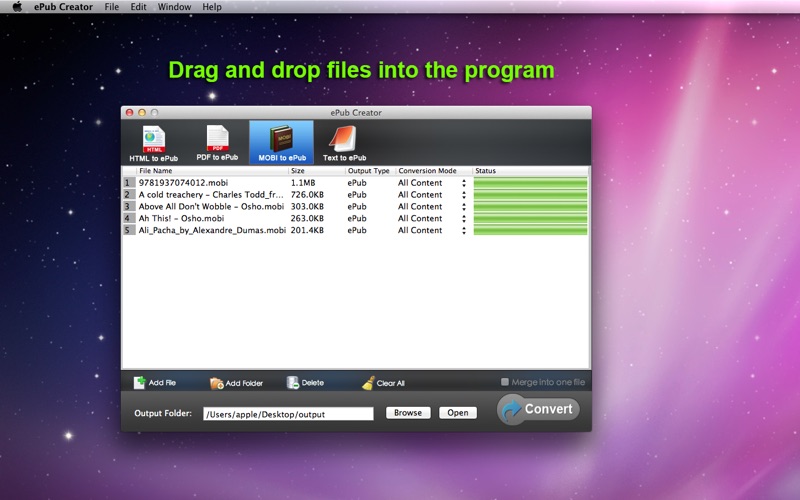Select file 9781937074012.mobi

coord(183,183)
